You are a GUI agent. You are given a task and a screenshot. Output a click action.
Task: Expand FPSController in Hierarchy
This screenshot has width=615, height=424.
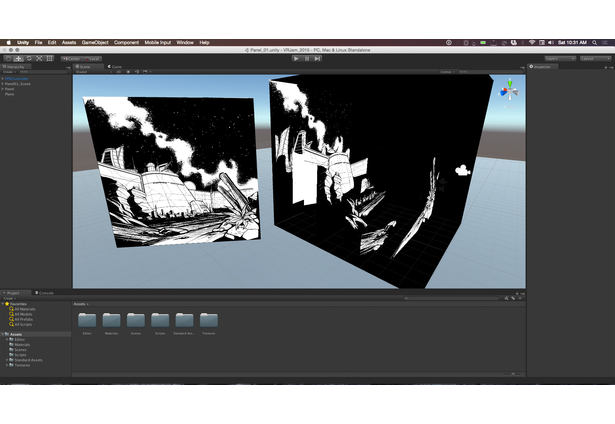tap(3, 79)
